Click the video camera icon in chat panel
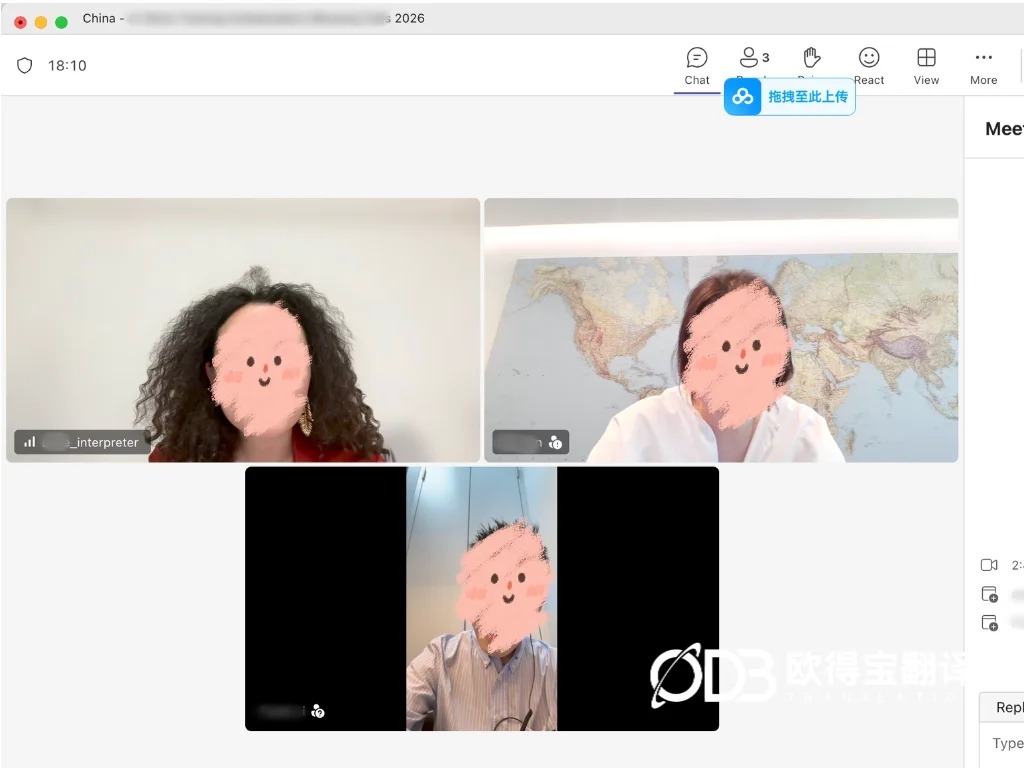This screenshot has height=768, width=1024. [989, 565]
